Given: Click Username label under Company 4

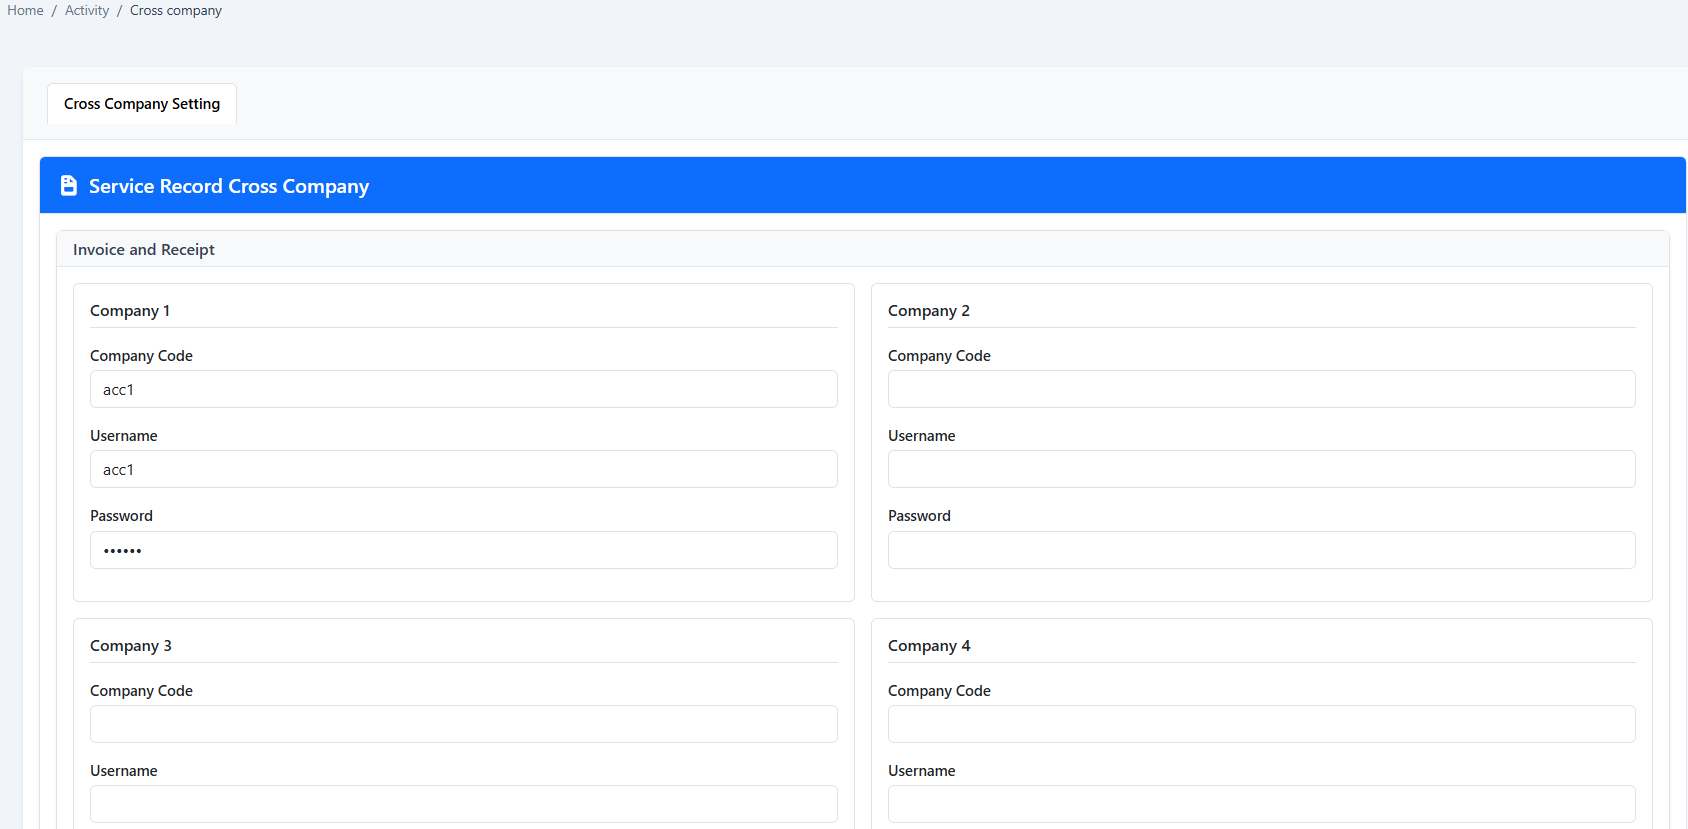Looking at the screenshot, I should click(922, 771).
